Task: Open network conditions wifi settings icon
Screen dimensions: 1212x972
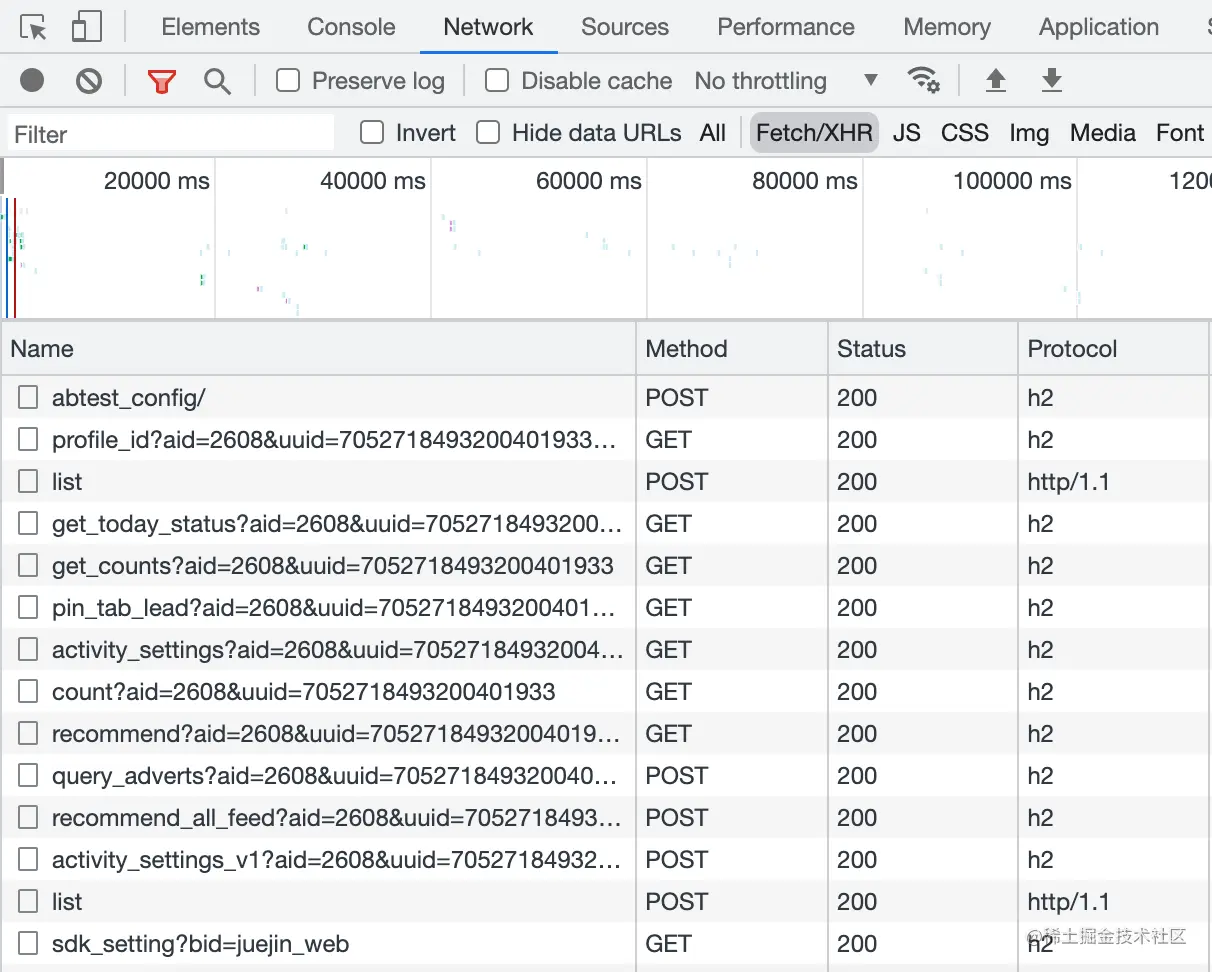Action: click(x=923, y=80)
